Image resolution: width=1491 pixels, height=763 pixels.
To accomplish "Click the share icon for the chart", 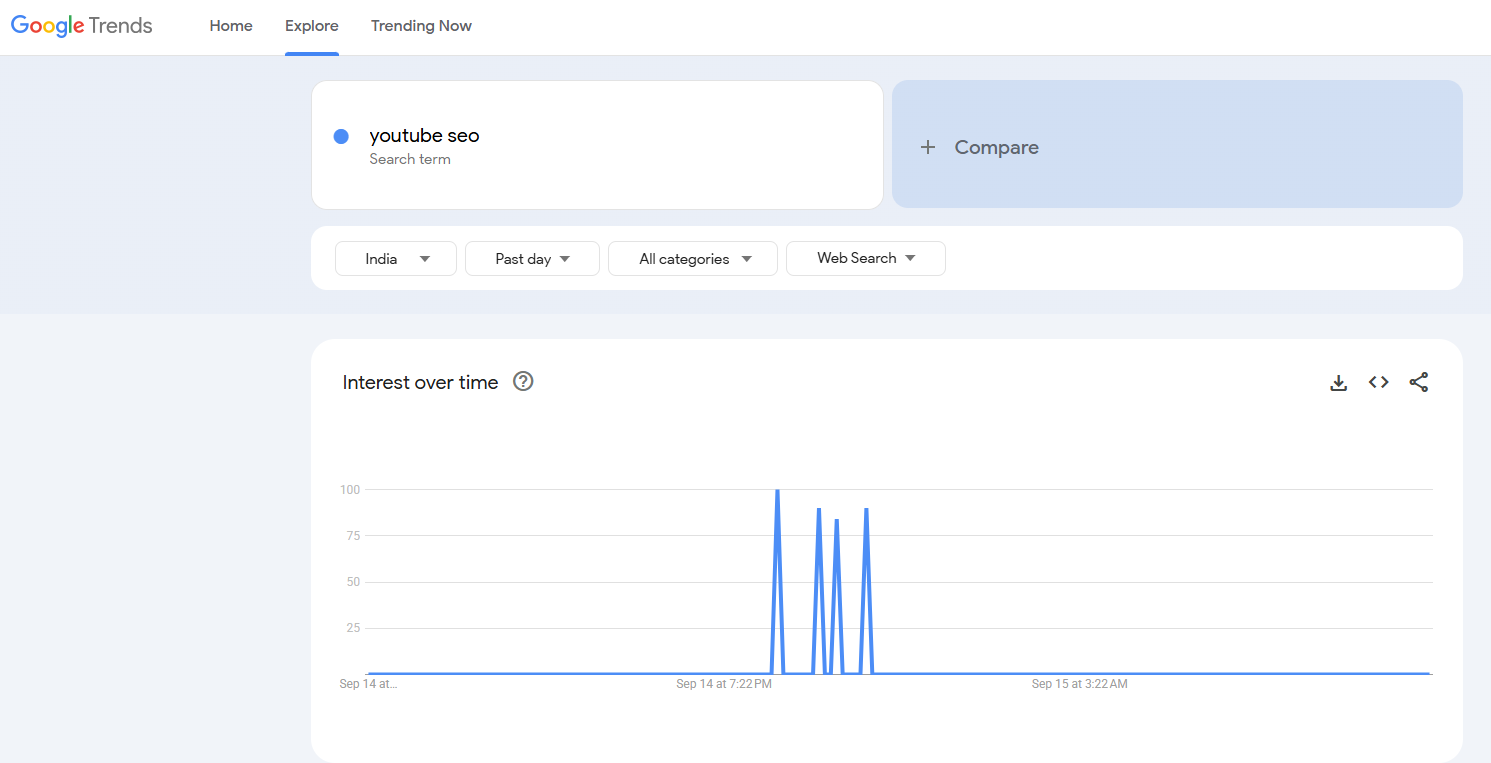I will pyautogui.click(x=1419, y=382).
